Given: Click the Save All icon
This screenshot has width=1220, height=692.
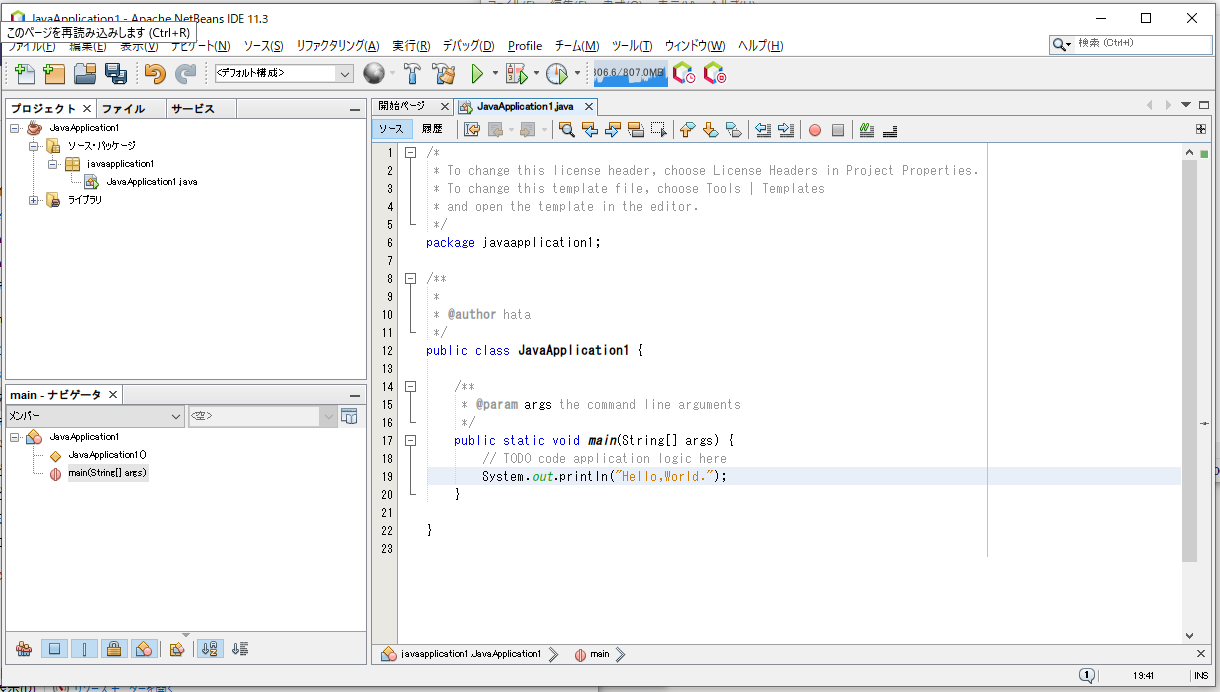Looking at the screenshot, I should click(x=116, y=73).
